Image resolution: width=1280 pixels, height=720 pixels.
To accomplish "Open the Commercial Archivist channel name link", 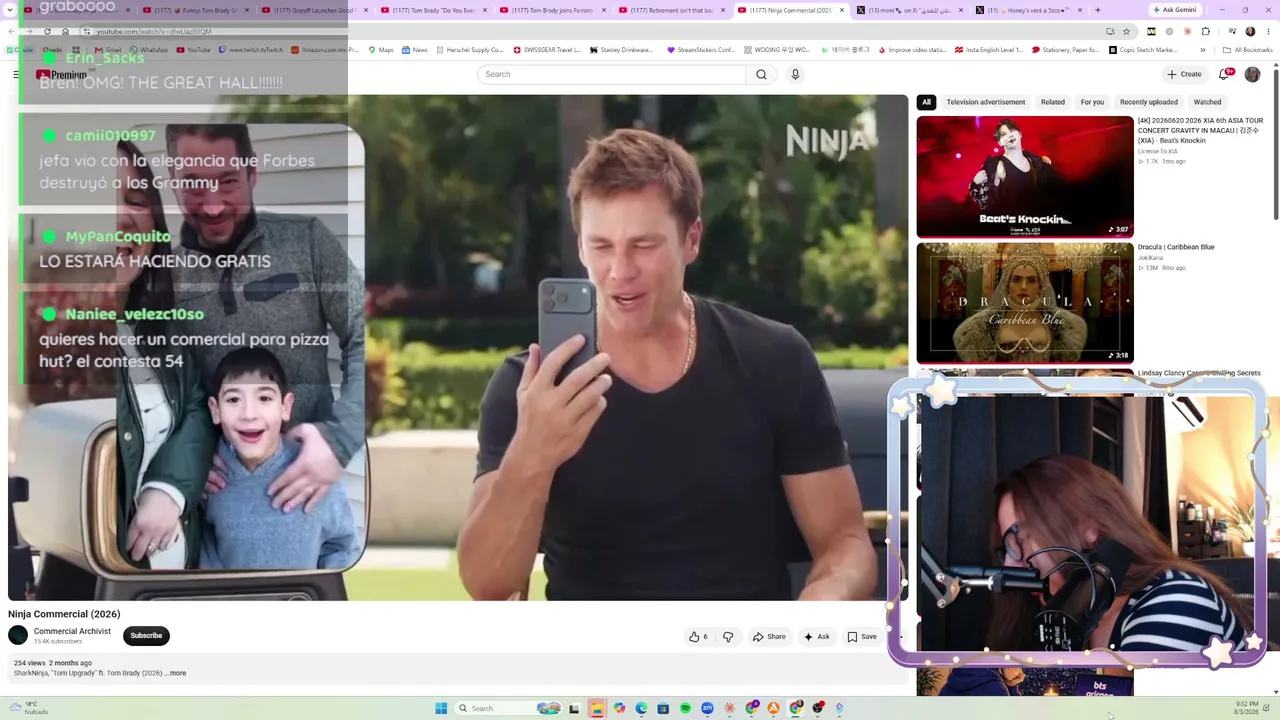I will [x=72, y=631].
